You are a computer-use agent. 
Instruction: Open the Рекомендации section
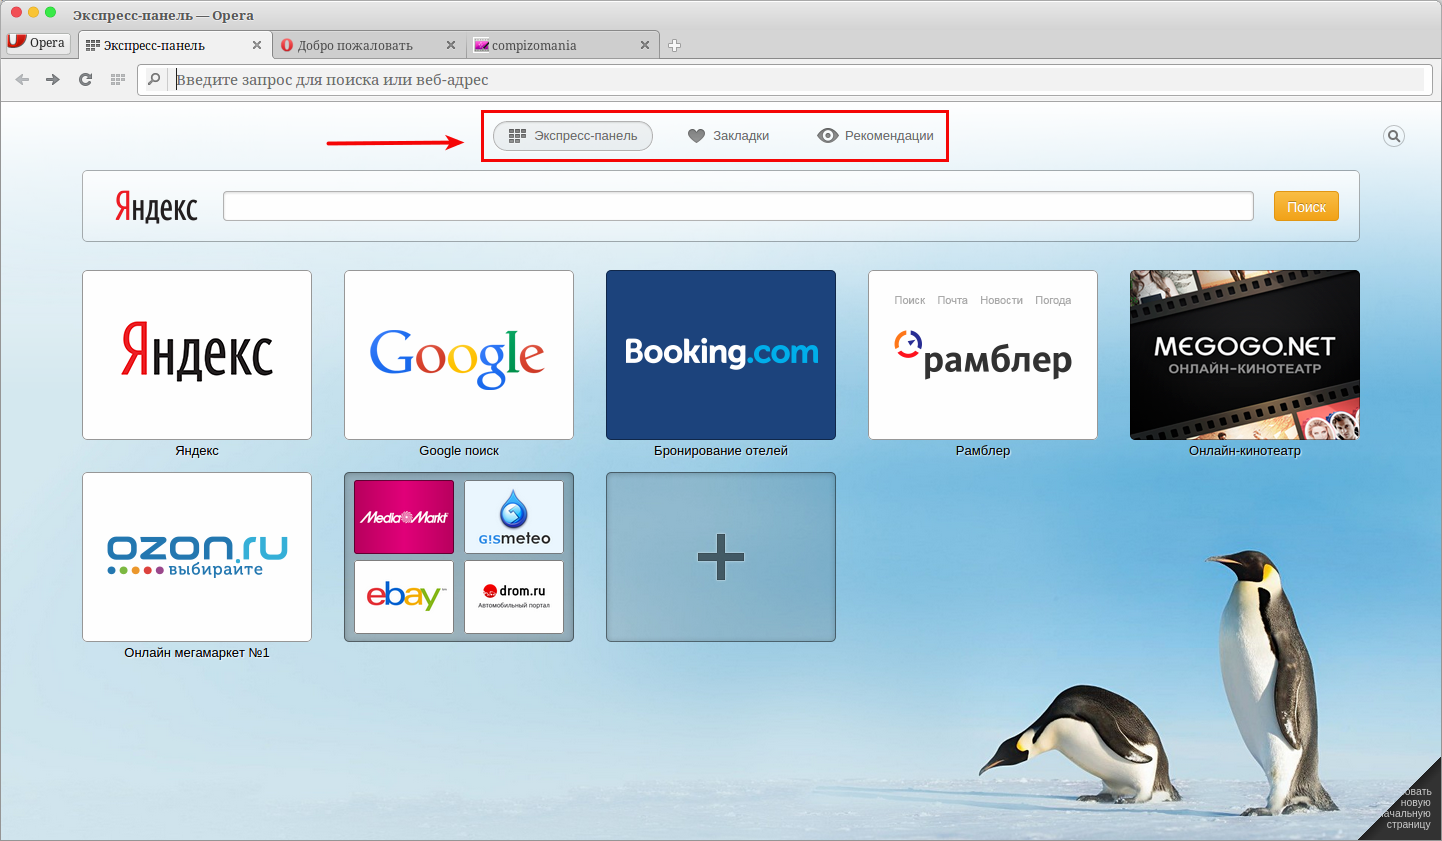click(876, 136)
